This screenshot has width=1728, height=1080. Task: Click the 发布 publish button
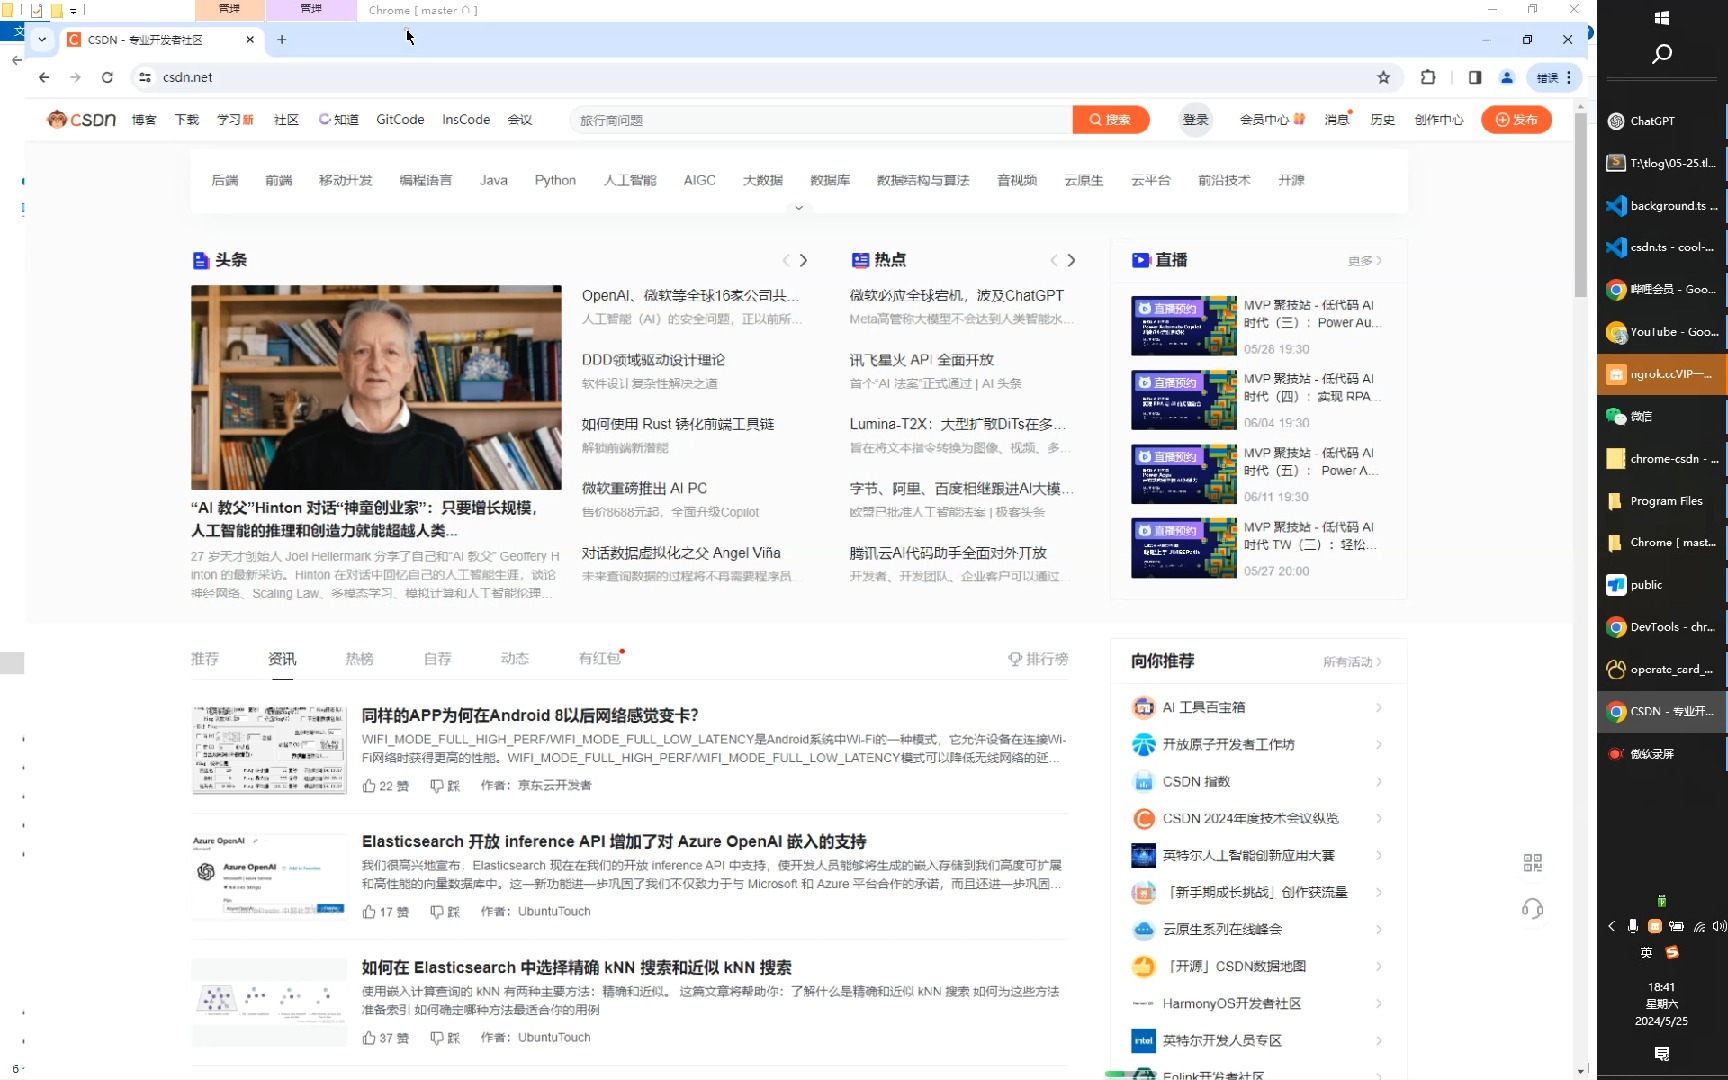coord(1517,120)
